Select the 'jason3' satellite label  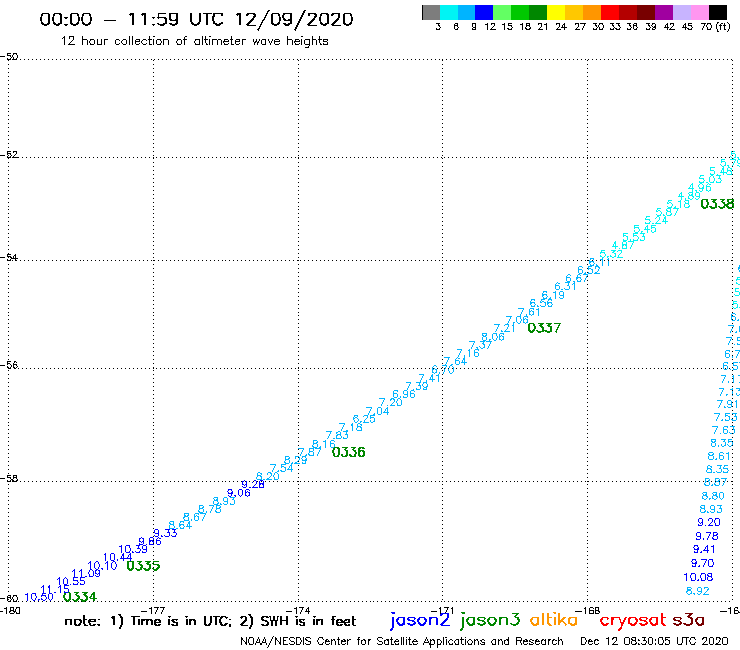pyautogui.click(x=490, y=620)
